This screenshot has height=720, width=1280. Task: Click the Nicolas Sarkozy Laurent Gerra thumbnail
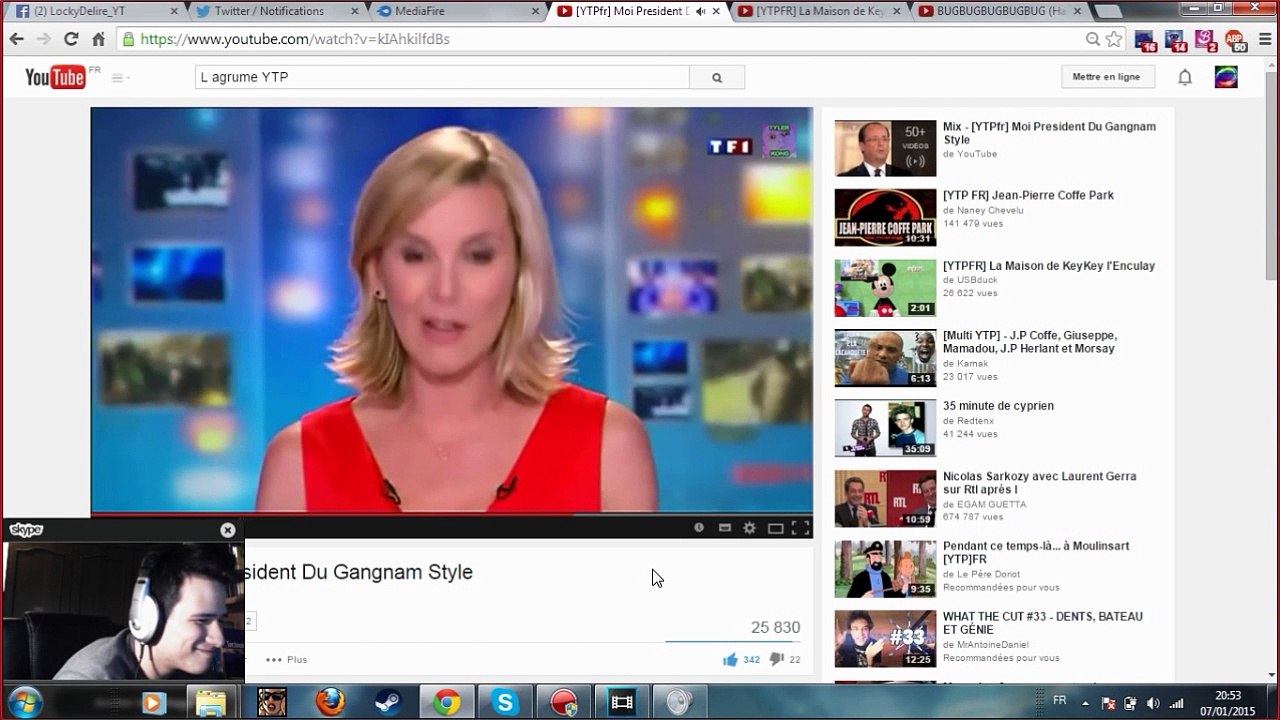click(x=885, y=499)
